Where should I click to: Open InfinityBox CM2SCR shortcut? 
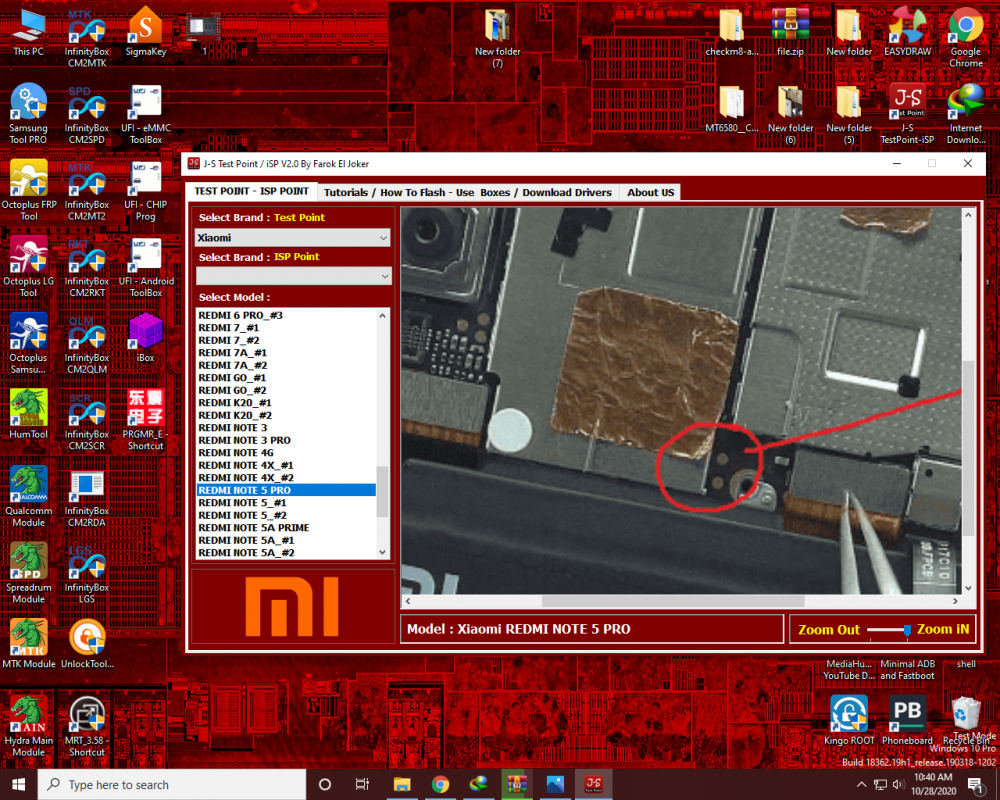tap(87, 421)
